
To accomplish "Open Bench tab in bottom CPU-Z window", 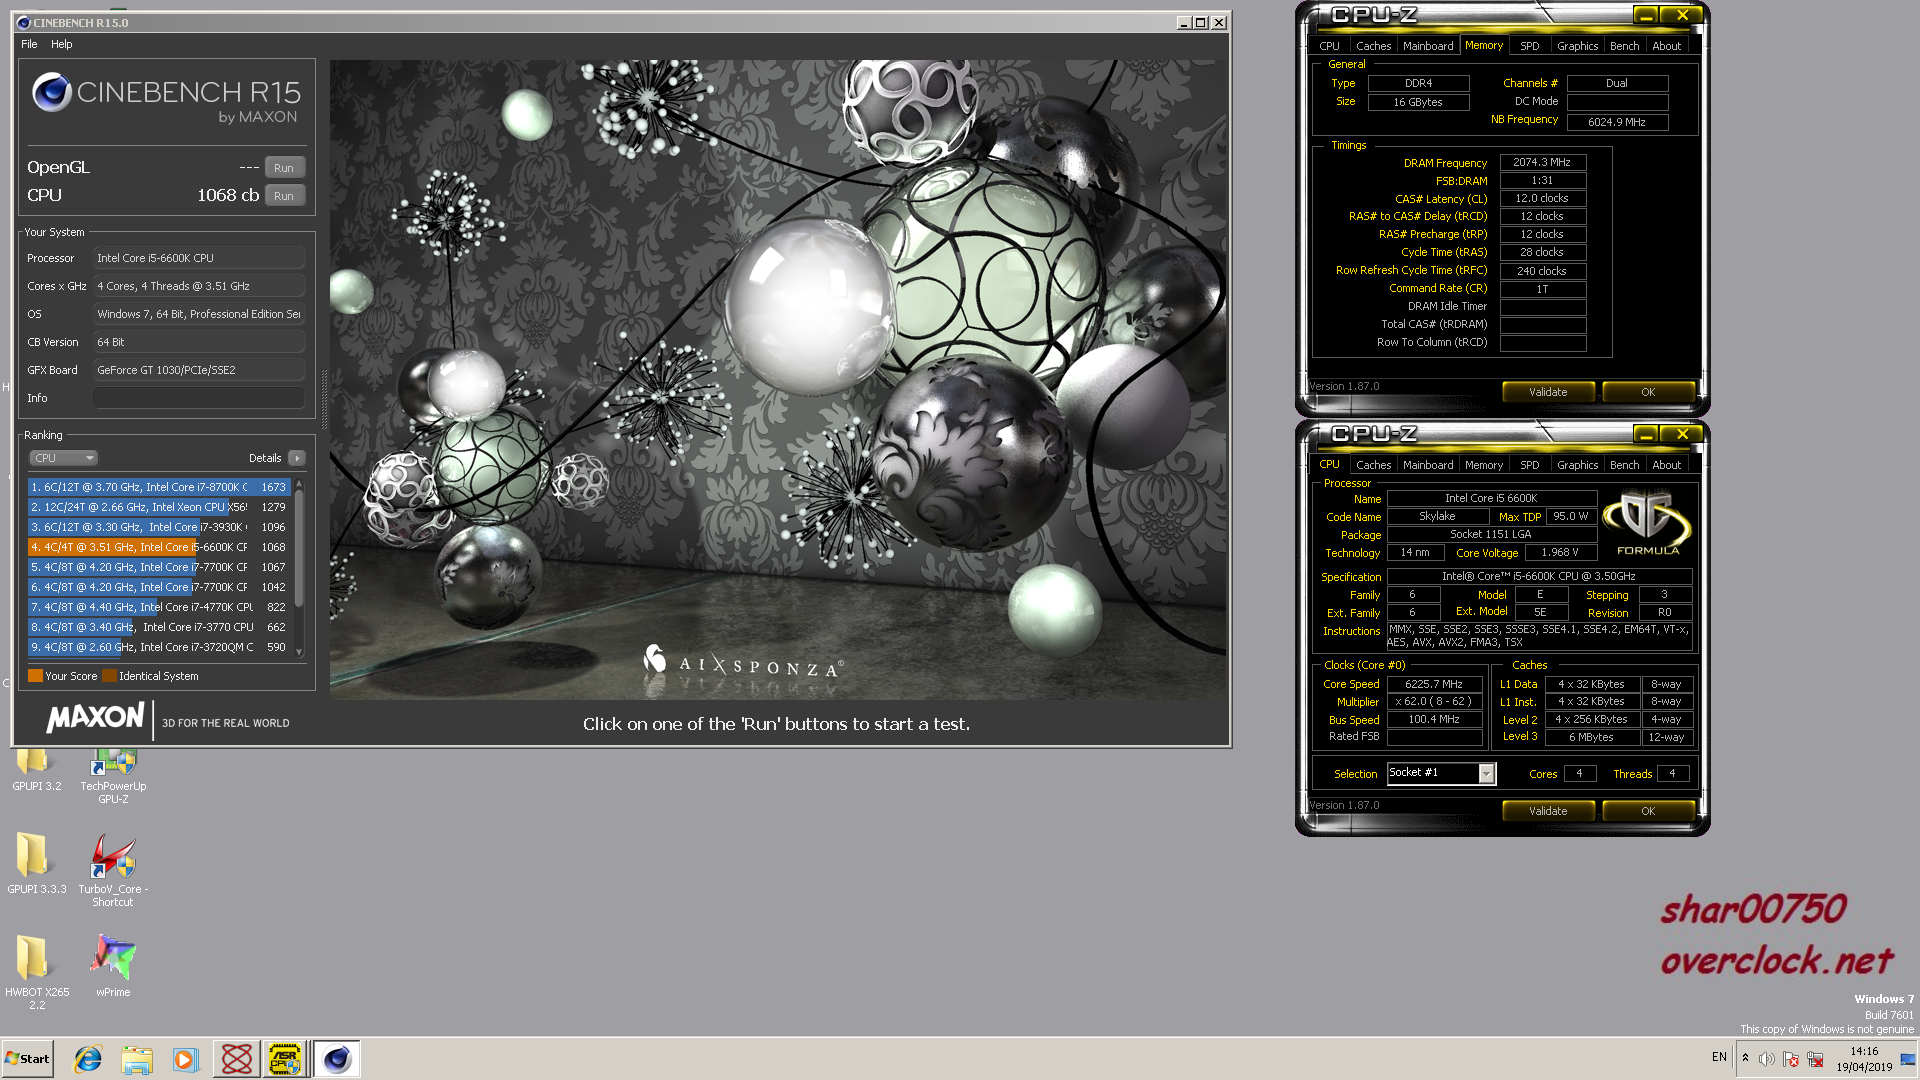I will pyautogui.click(x=1624, y=465).
